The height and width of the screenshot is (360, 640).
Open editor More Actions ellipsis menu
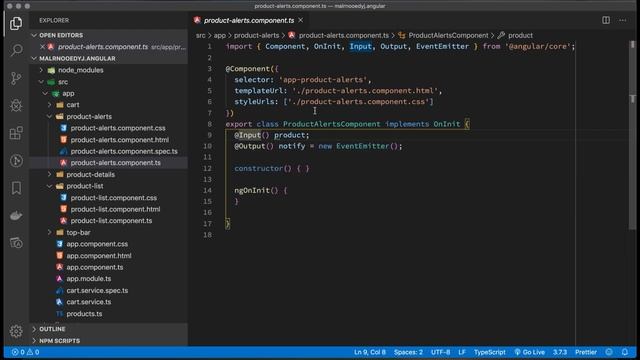click(x=622, y=20)
